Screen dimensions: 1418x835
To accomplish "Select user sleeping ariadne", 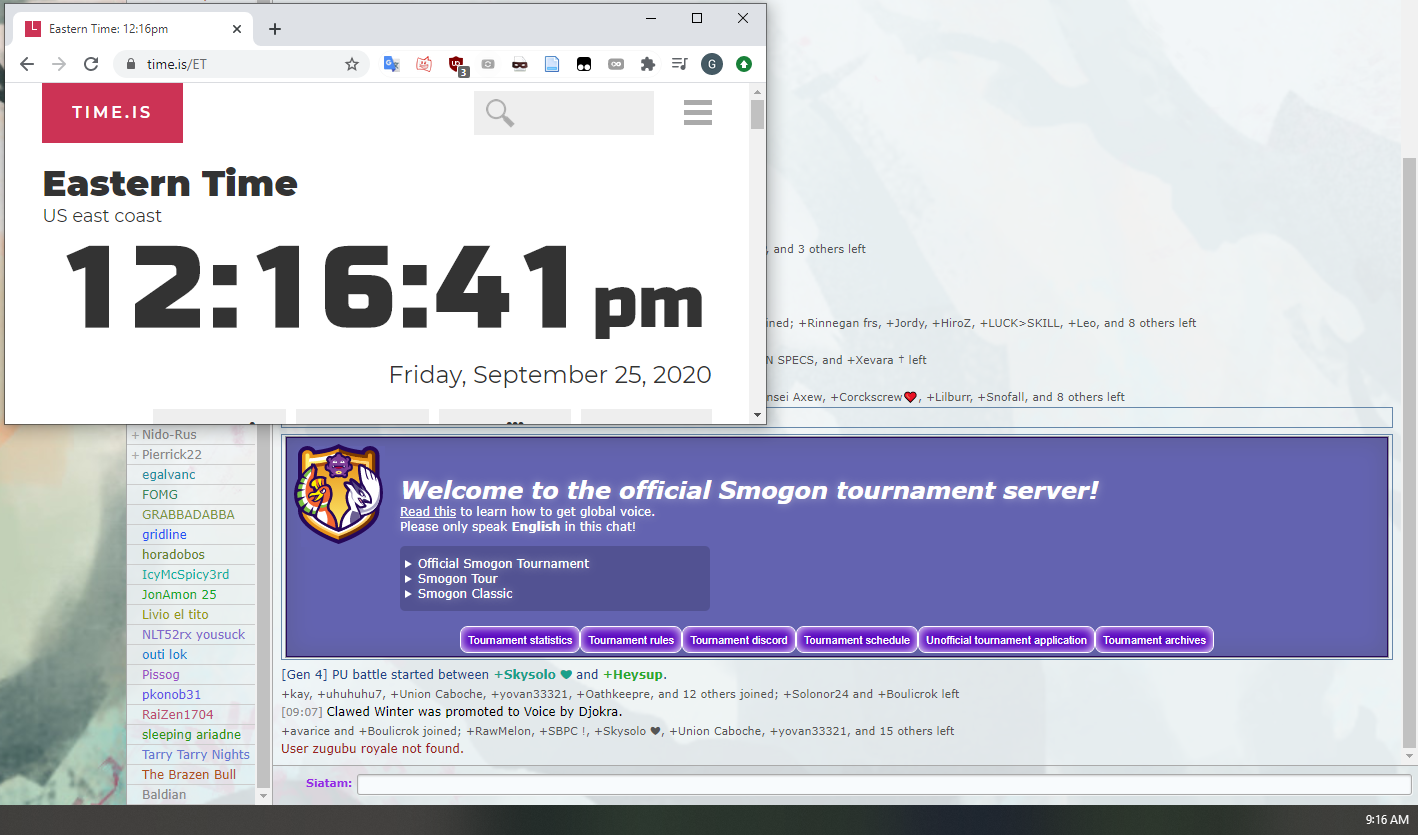I will (x=192, y=735).
